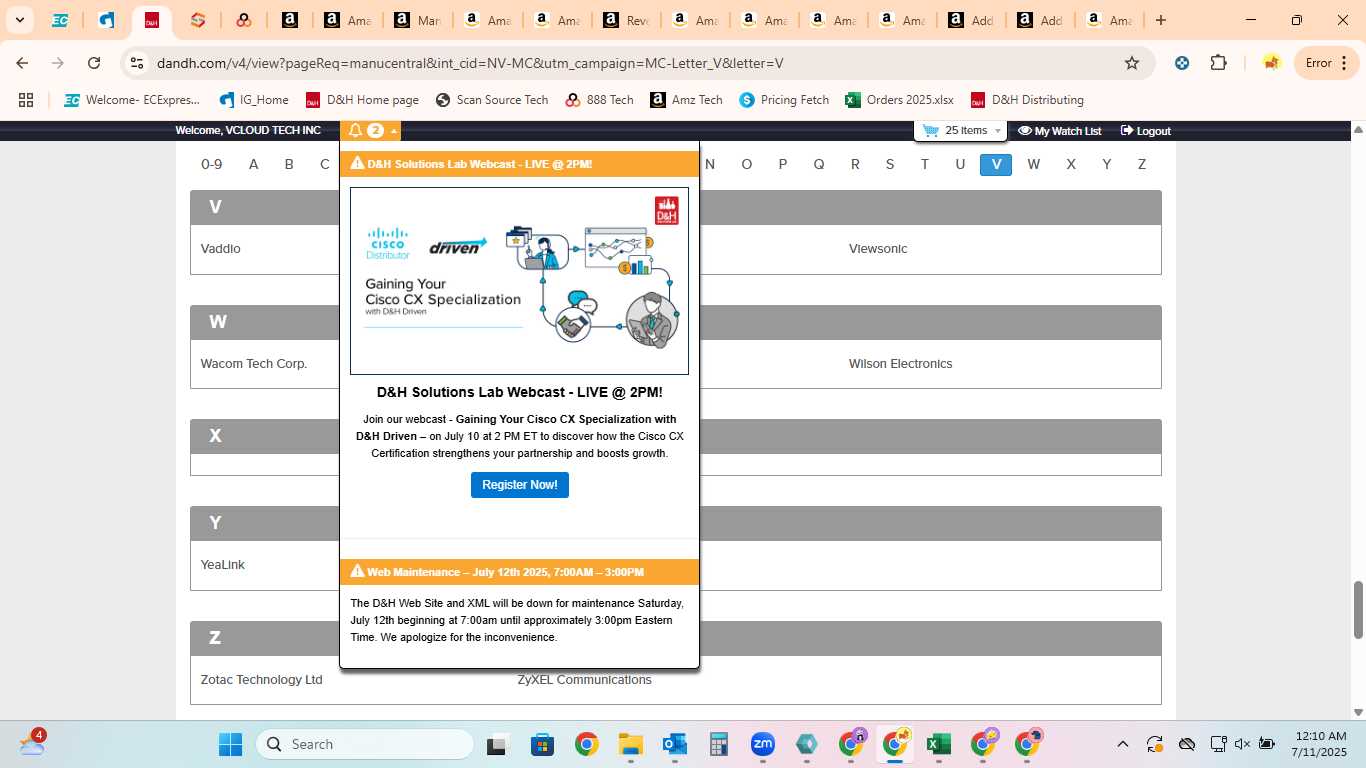Open the IG_Home bookmark
This screenshot has height=768, width=1366.
pyautogui.click(x=254, y=100)
